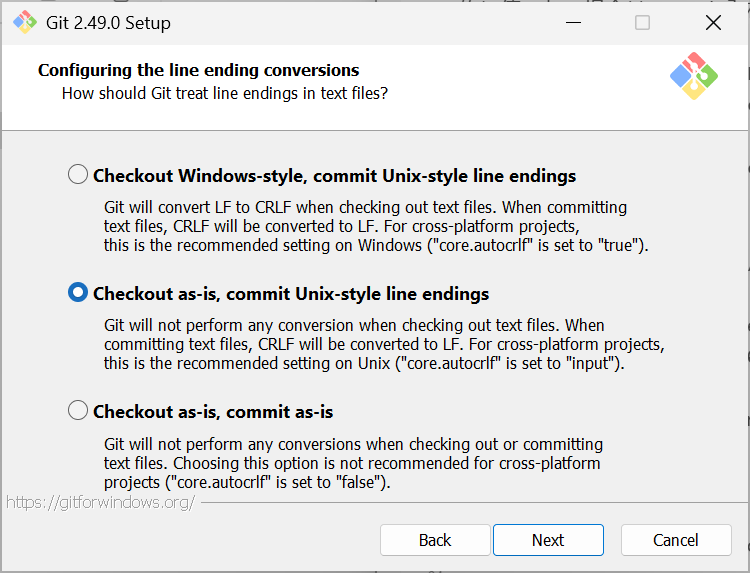Click the description mentioning core.autocrlf set to "true"
The width and height of the screenshot is (750, 573).
click(376, 226)
